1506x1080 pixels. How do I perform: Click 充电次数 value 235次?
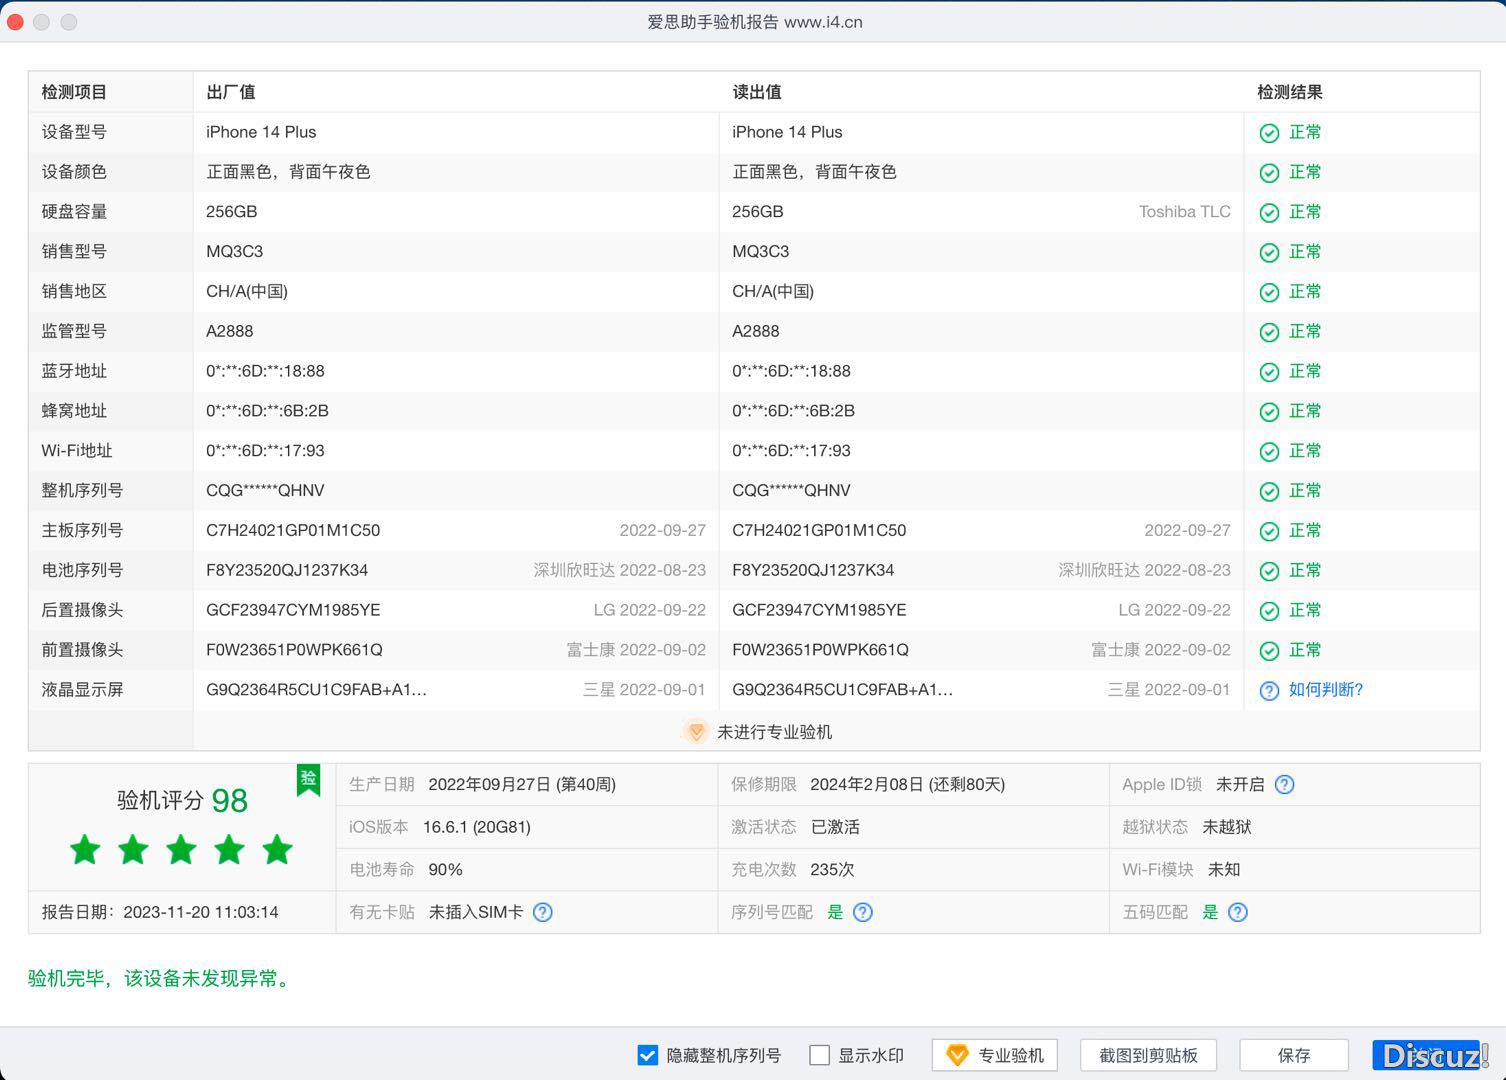(x=832, y=870)
